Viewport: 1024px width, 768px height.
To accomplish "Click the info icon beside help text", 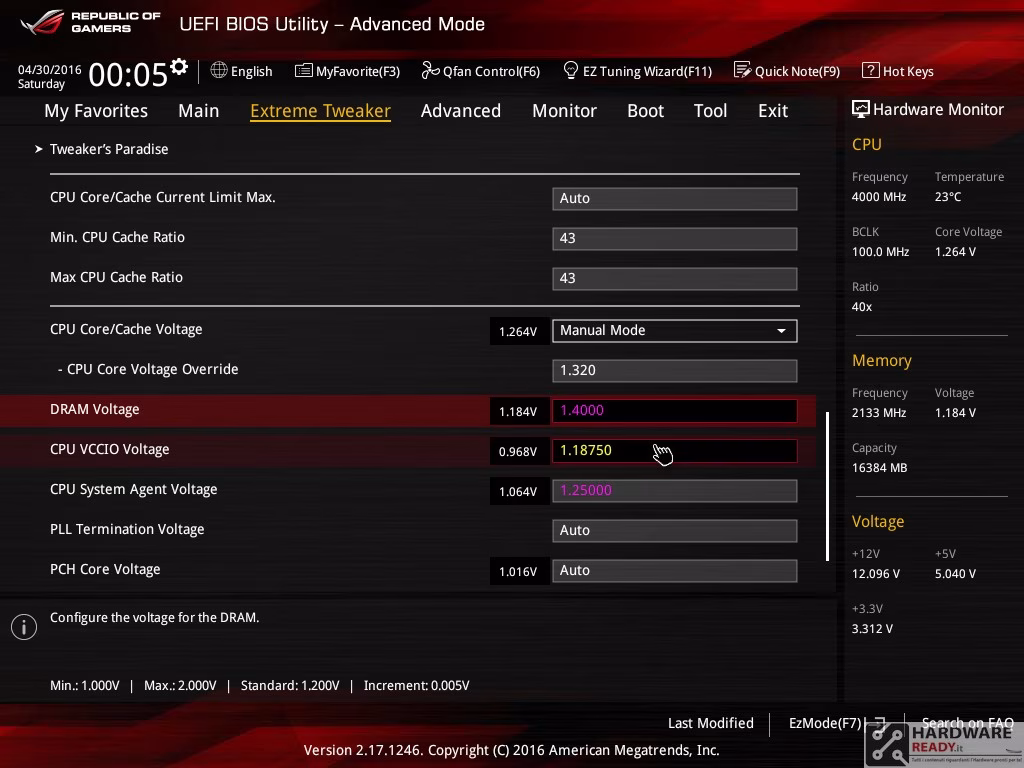I will click(x=24, y=627).
